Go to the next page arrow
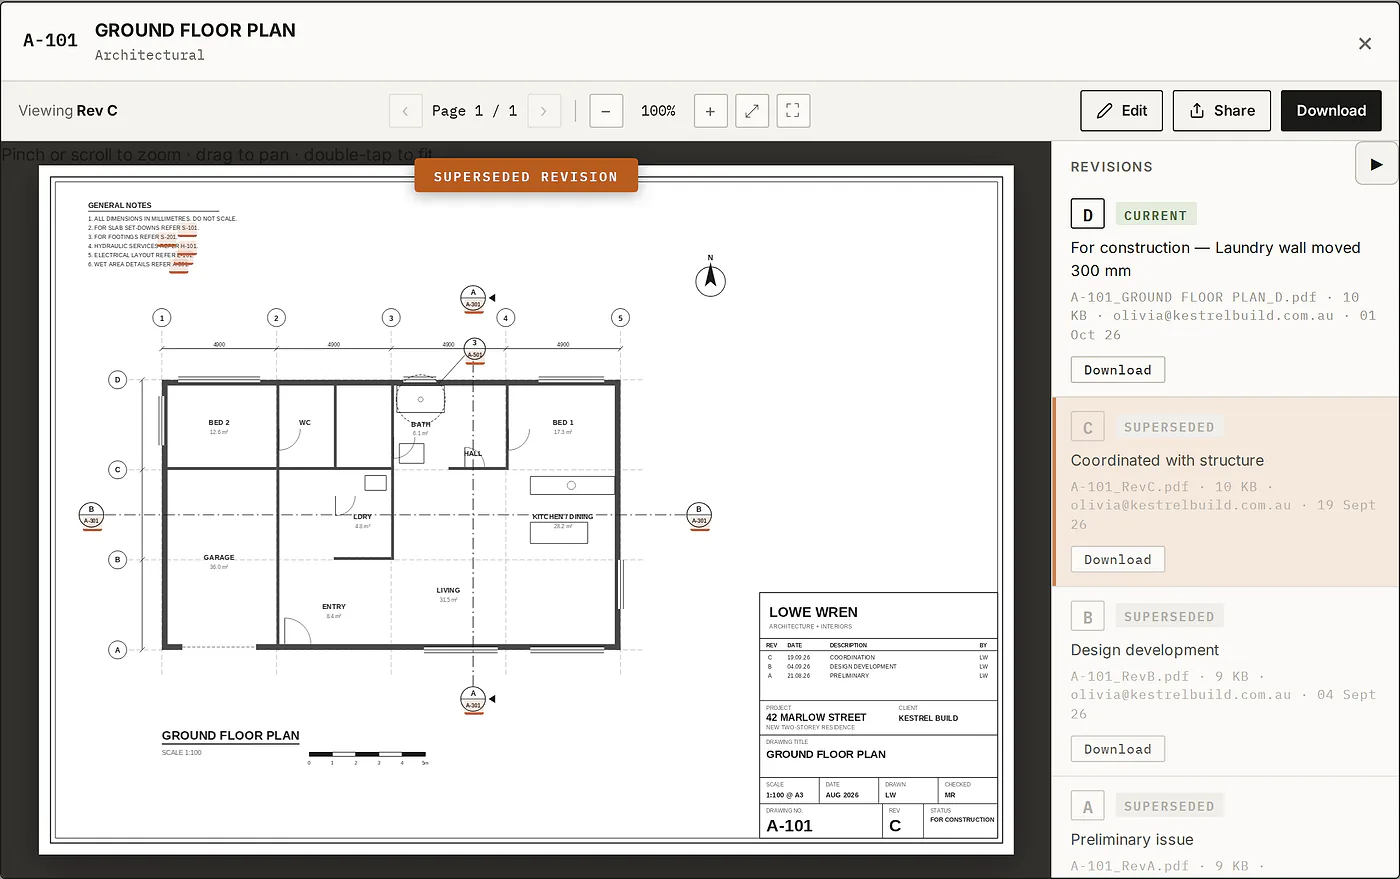This screenshot has width=1400, height=879. [x=543, y=111]
